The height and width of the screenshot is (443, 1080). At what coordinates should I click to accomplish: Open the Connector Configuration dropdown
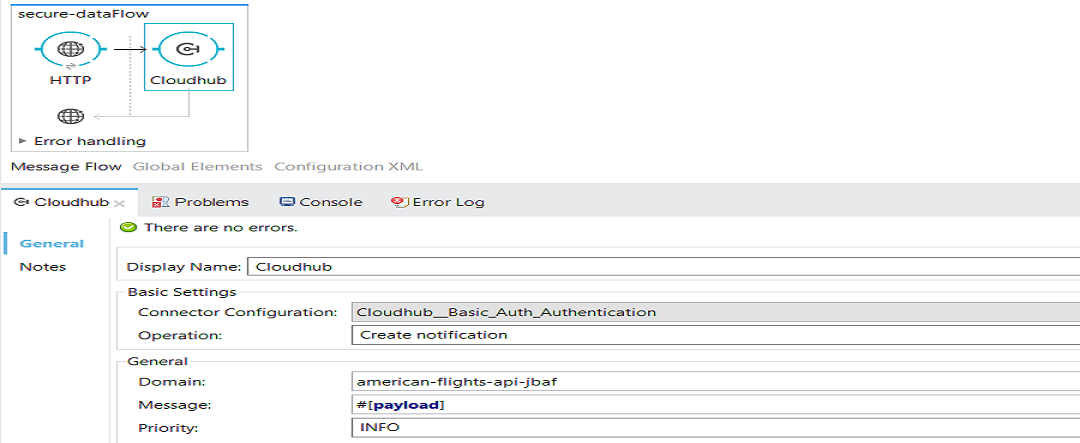tap(715, 312)
